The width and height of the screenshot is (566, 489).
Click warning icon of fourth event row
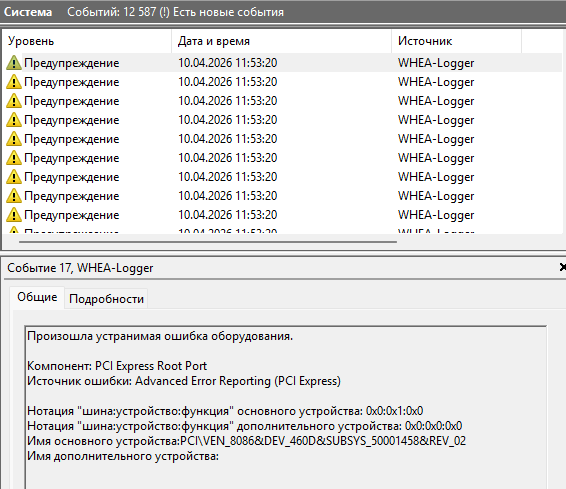coord(14,120)
